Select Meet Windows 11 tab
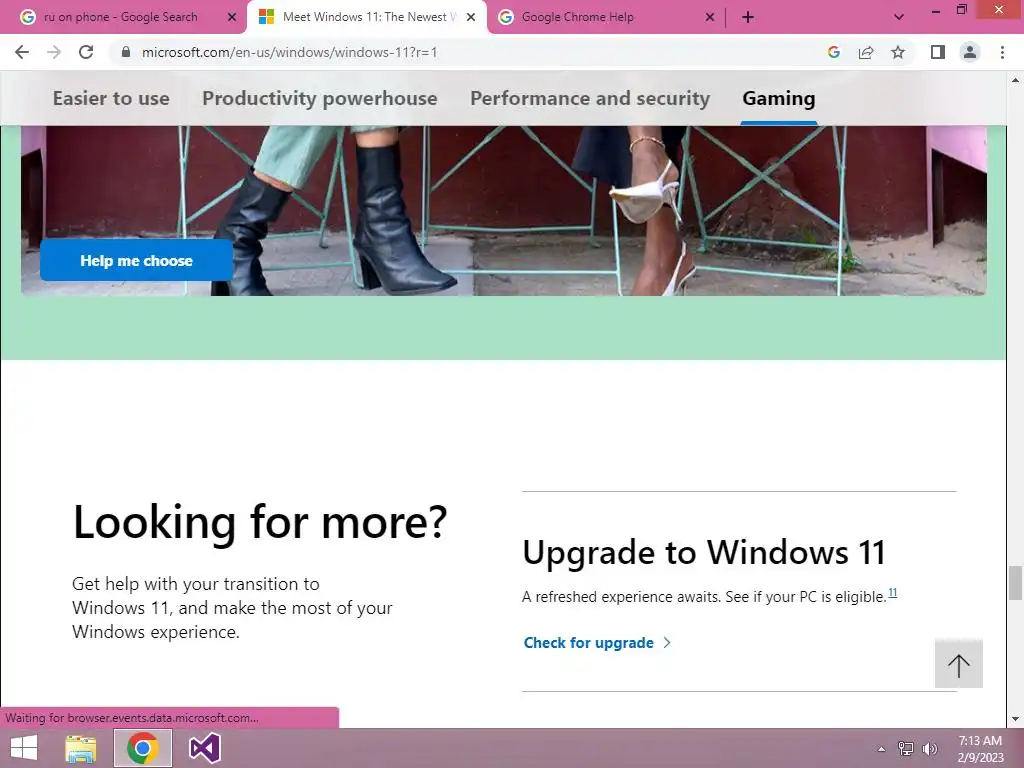The width and height of the screenshot is (1024, 768). coord(366,18)
